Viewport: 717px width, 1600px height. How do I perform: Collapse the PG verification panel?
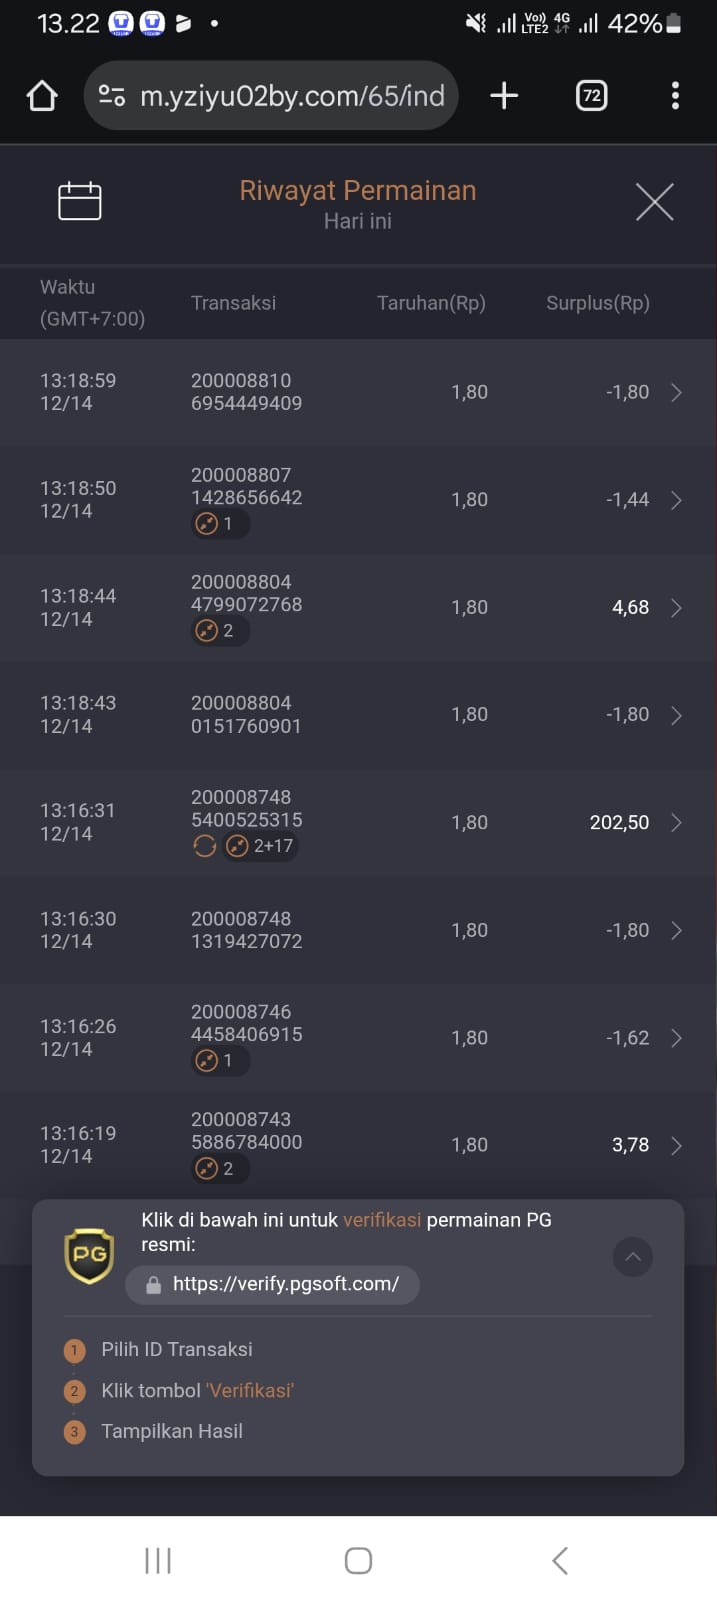coord(633,1257)
